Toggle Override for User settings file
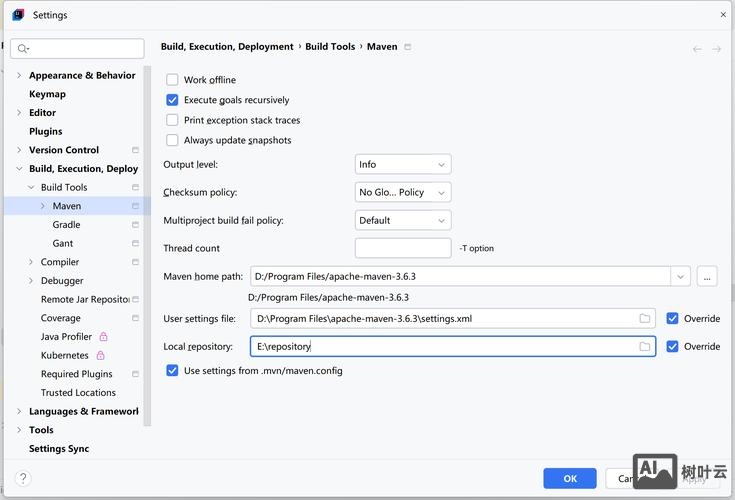The height and width of the screenshot is (500, 735). tap(673, 318)
